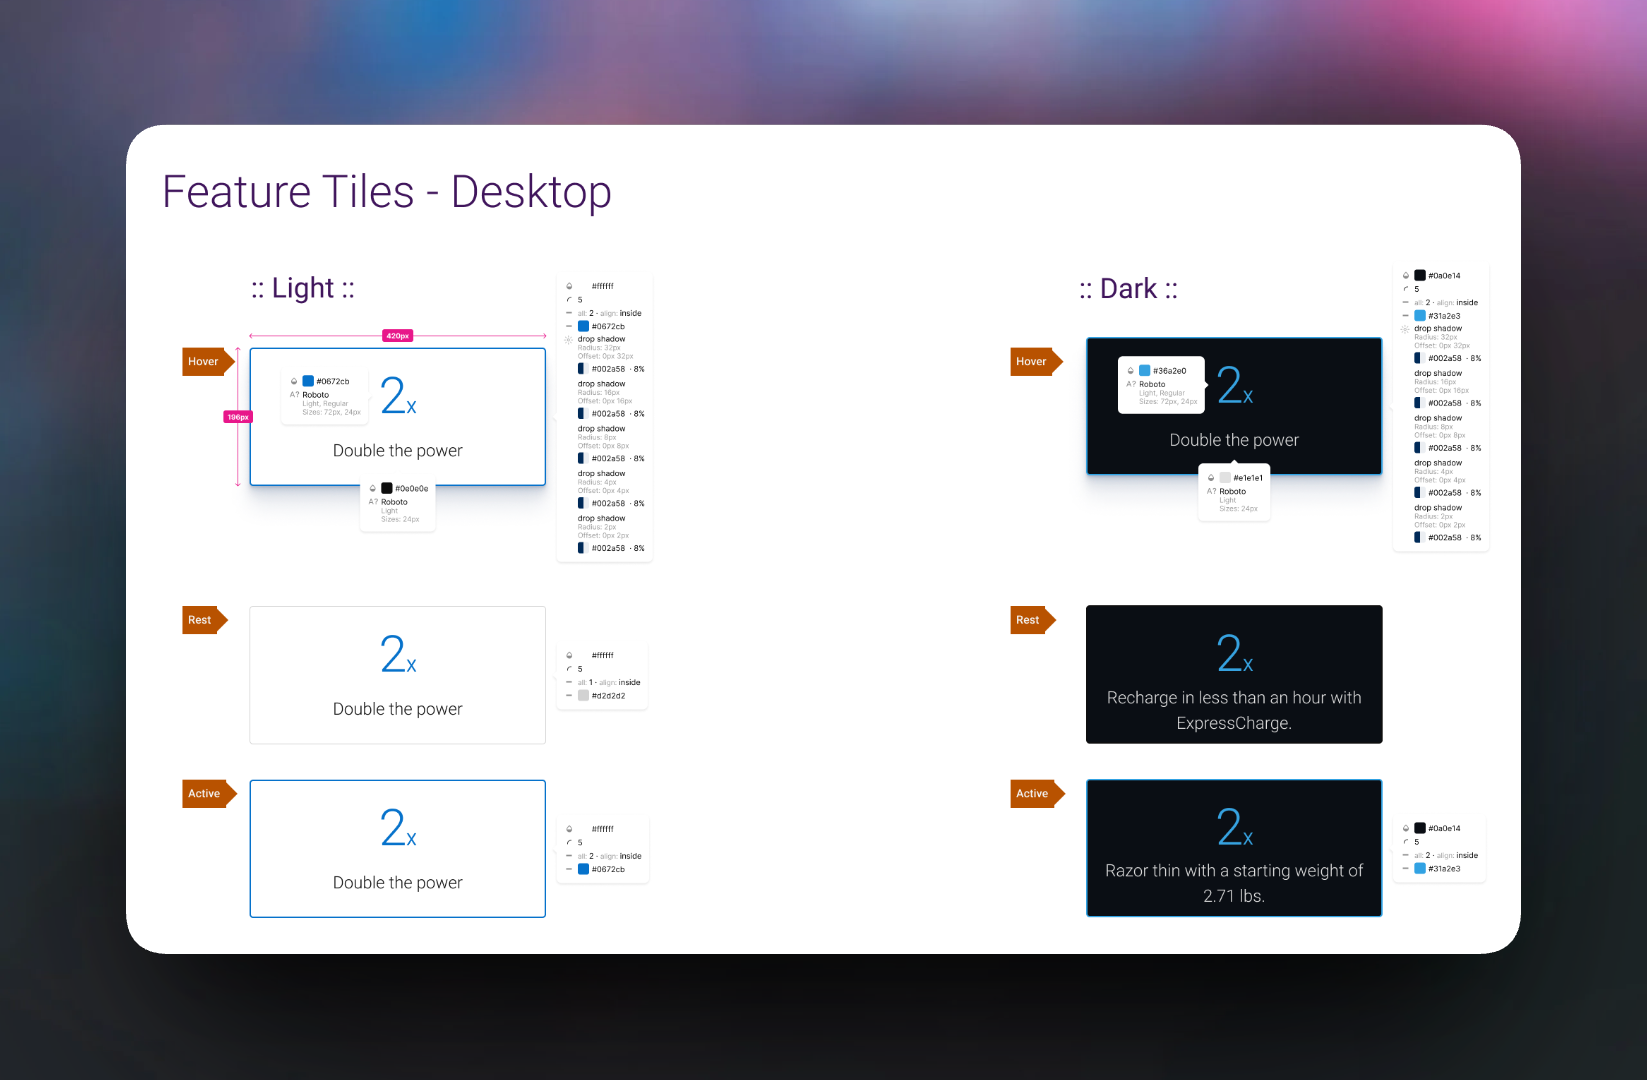Switch to the ':: Dark ::' section

(x=1128, y=288)
